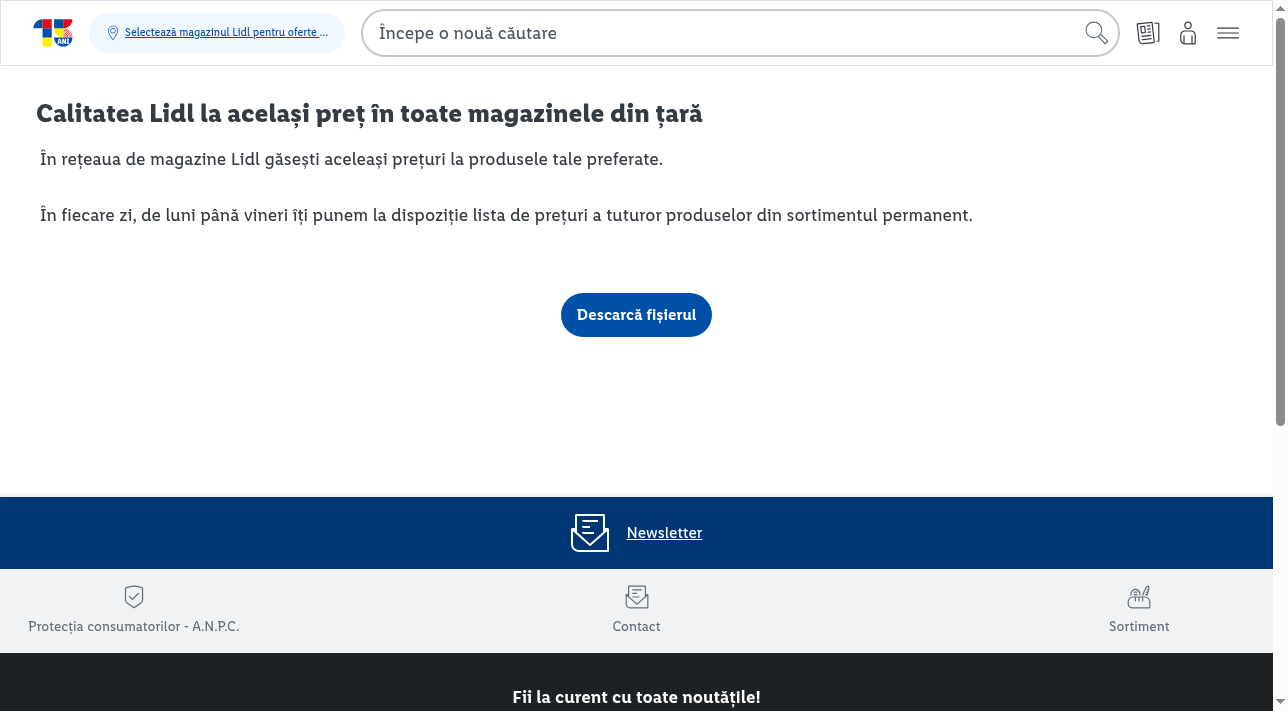Screen dimensions: 1288x711
Task: Open 'Protecția consumatorilor - A.N.P.C.' link
Action: point(134,626)
